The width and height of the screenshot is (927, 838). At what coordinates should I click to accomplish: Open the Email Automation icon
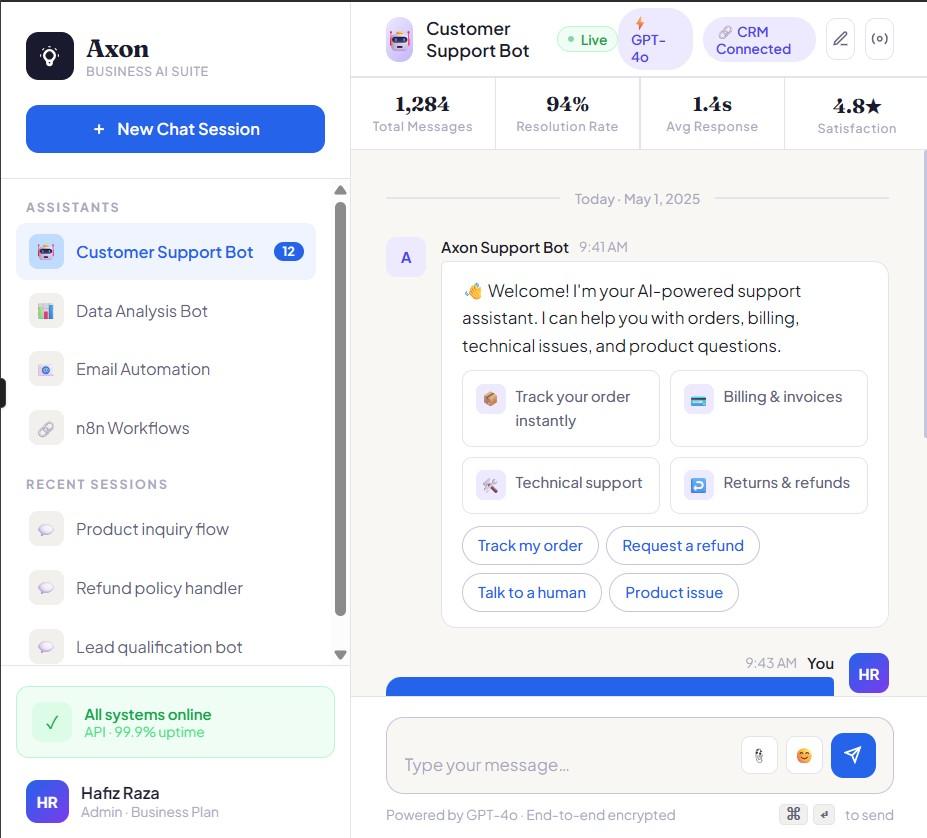[x=46, y=369]
